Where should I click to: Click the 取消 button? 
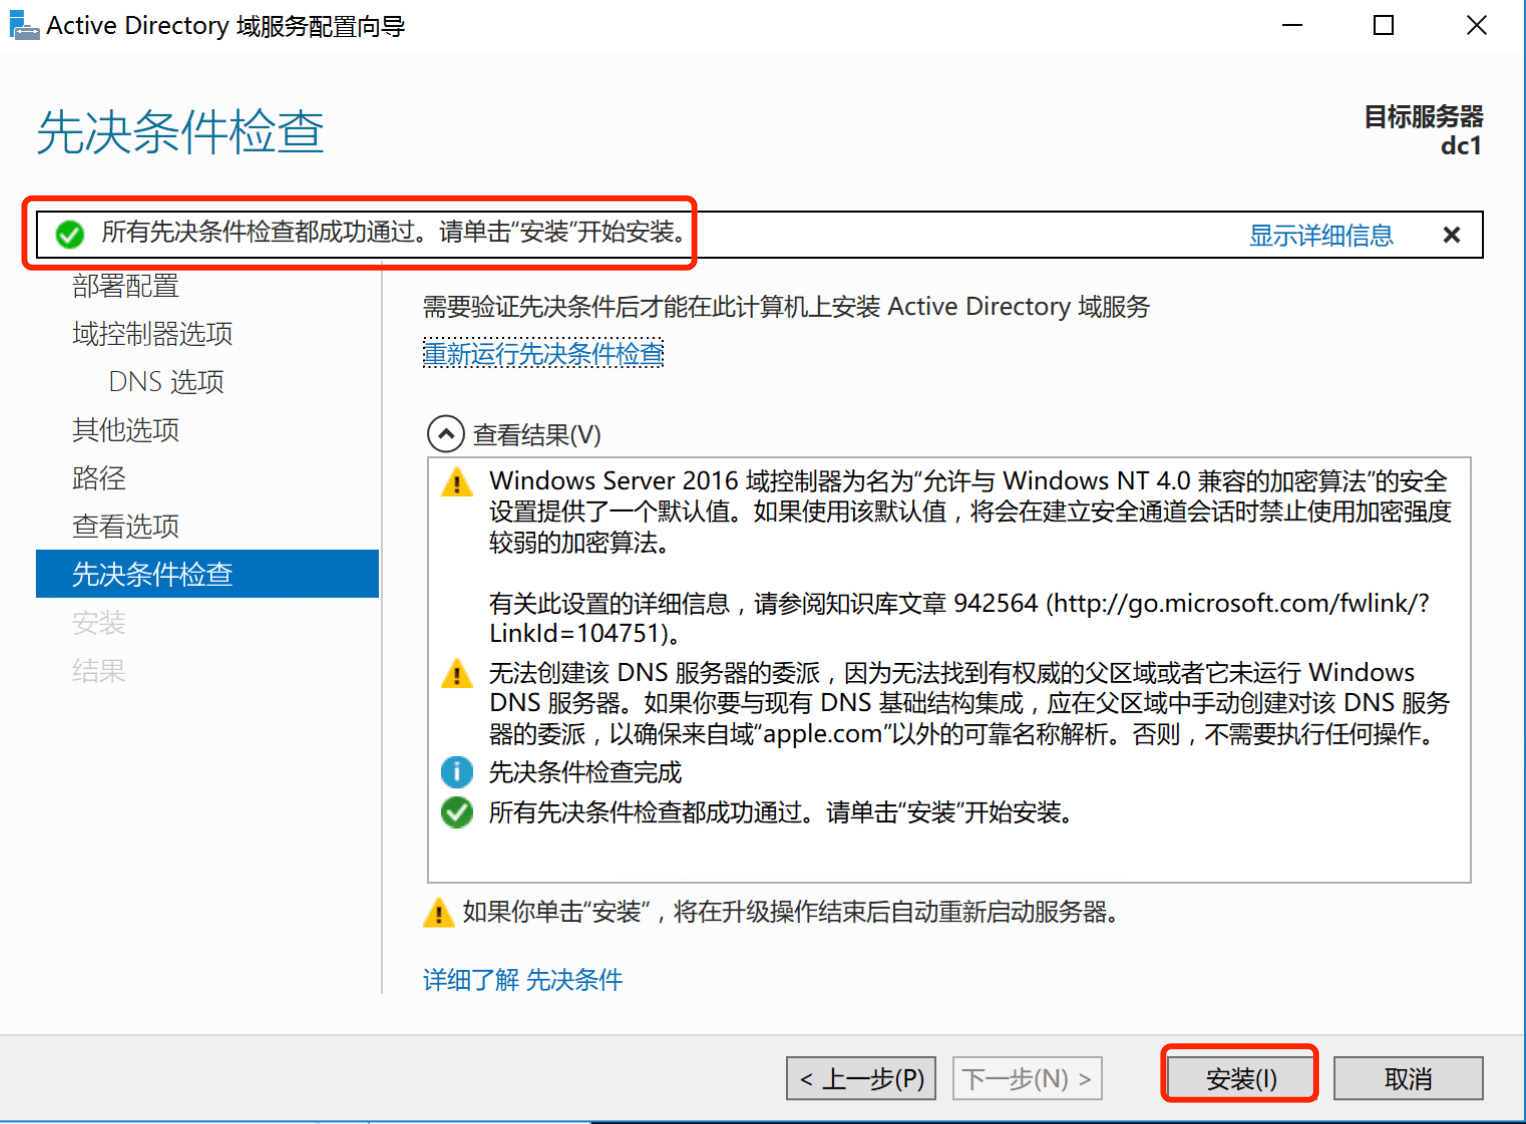[x=1407, y=1079]
